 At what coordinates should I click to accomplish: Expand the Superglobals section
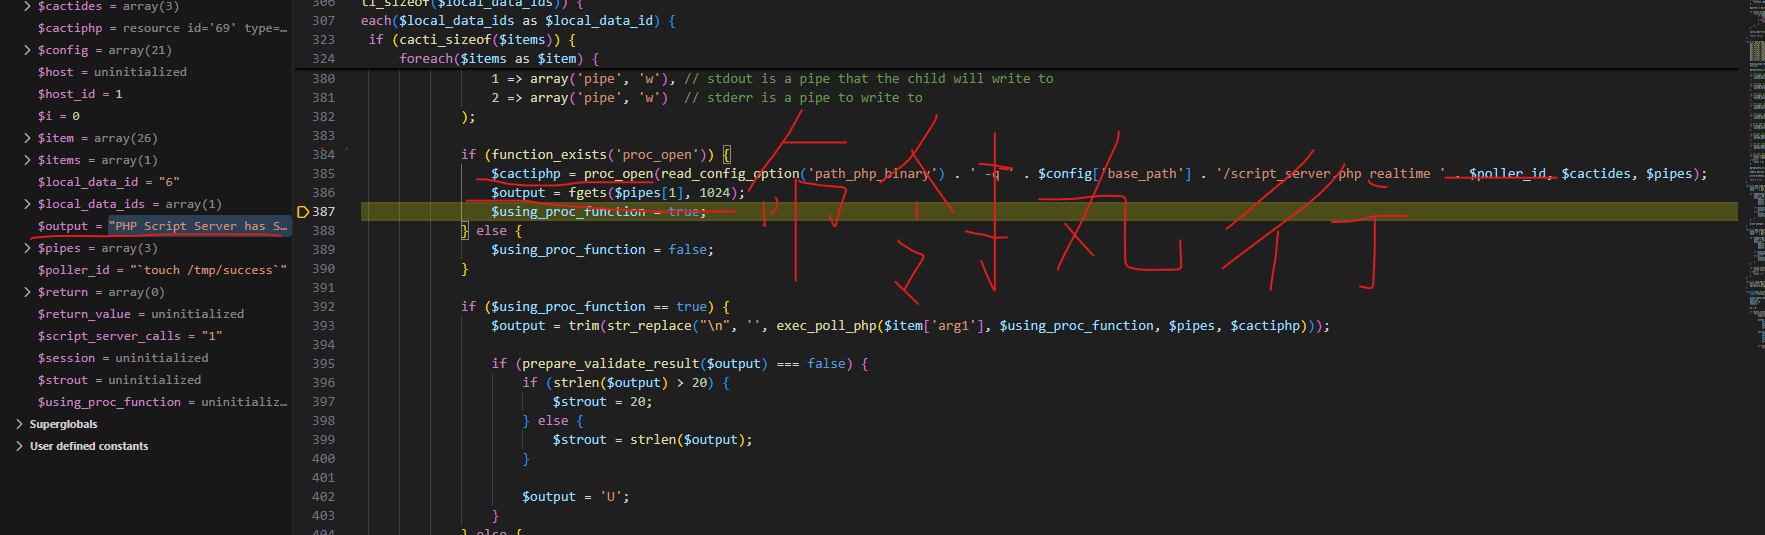19,424
